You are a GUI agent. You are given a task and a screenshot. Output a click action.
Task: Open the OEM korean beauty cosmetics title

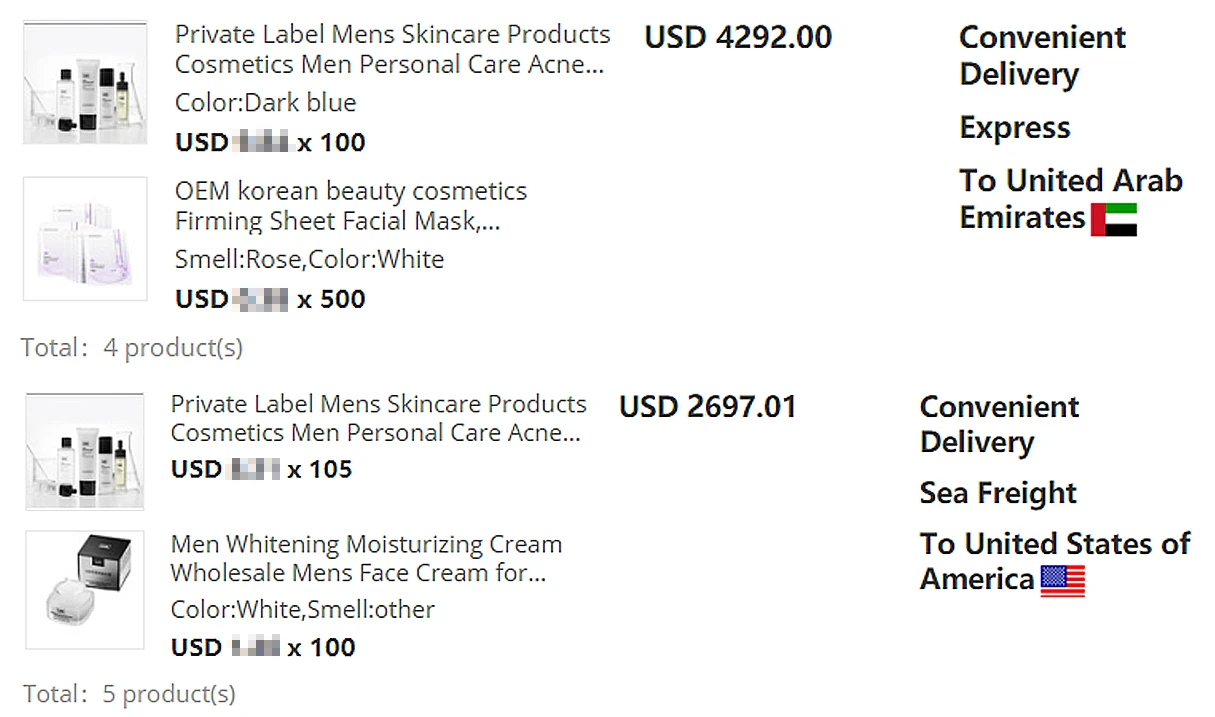(x=350, y=206)
